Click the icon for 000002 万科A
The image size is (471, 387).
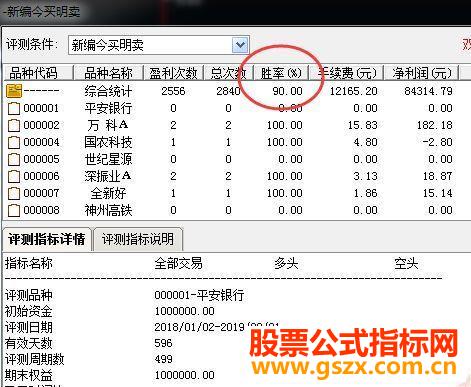[x=14, y=125]
